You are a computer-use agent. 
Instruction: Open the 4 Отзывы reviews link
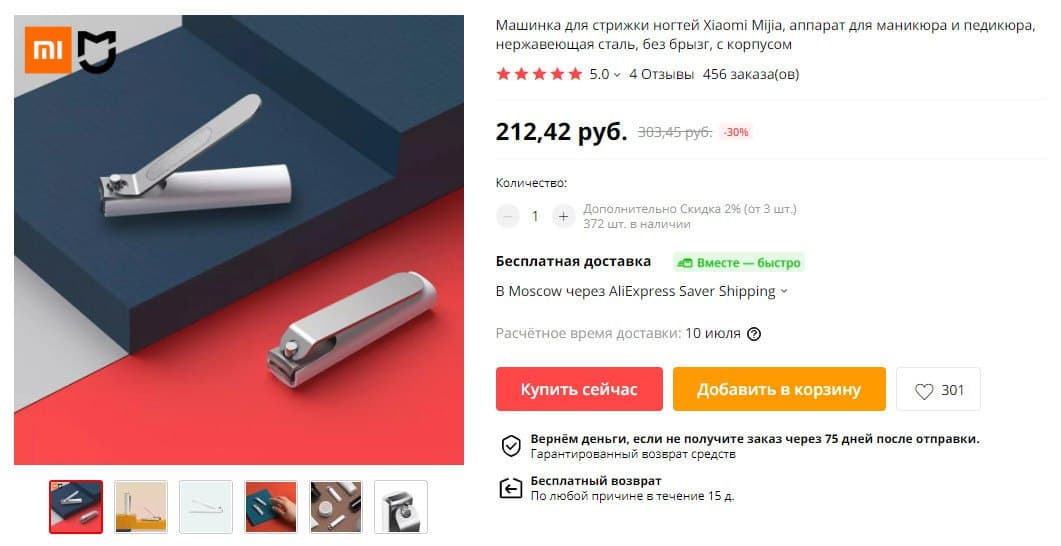click(661, 74)
